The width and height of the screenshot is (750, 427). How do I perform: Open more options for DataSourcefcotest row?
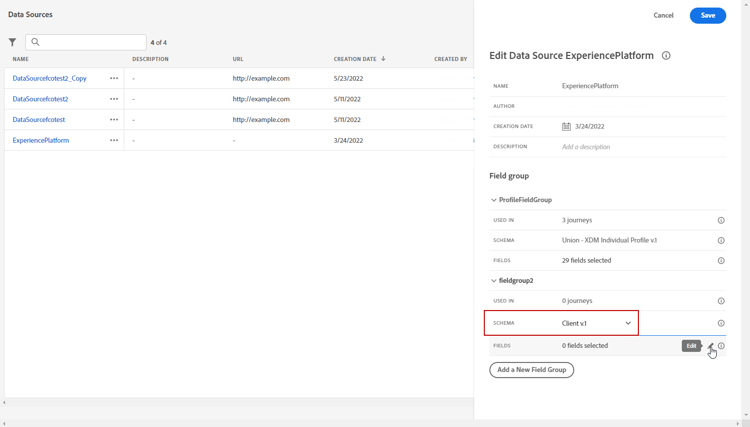pos(114,119)
